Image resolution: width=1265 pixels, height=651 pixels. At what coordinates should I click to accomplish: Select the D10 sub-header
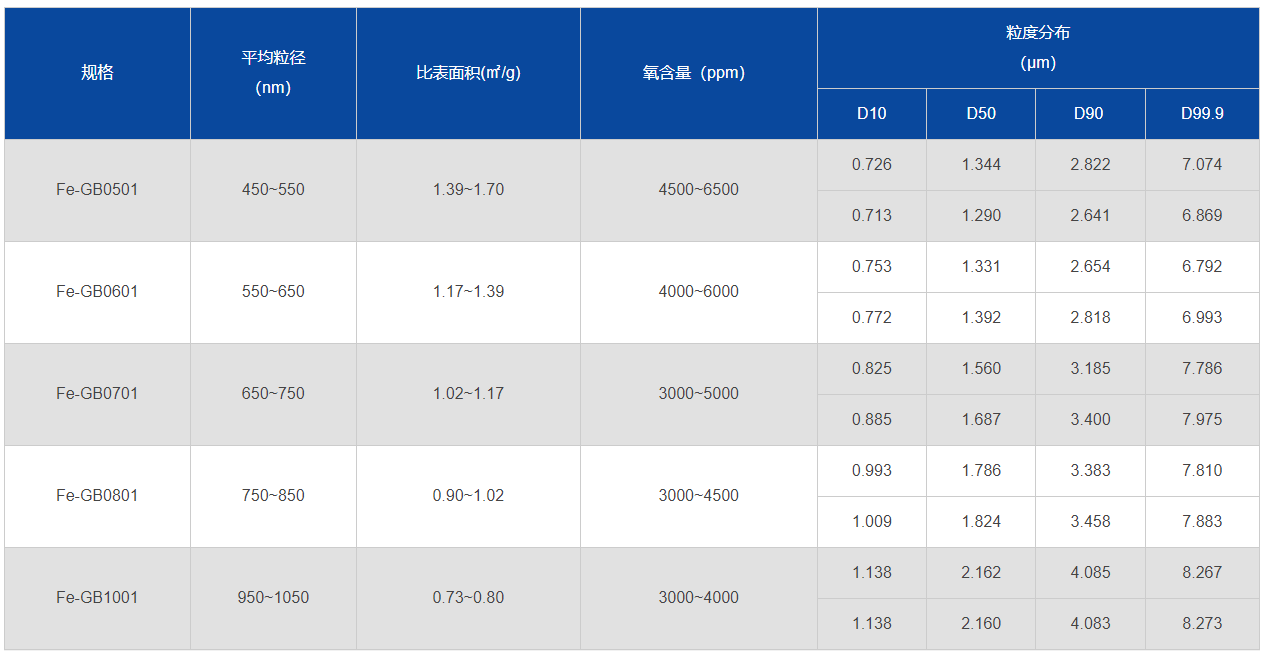[872, 113]
